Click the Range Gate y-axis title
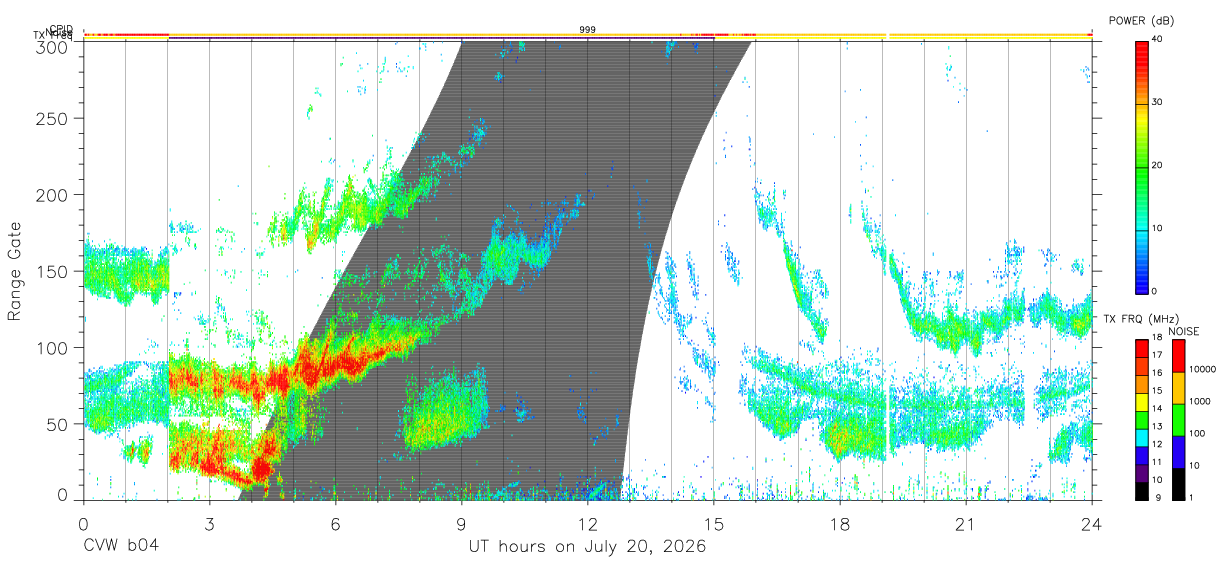 (15, 271)
